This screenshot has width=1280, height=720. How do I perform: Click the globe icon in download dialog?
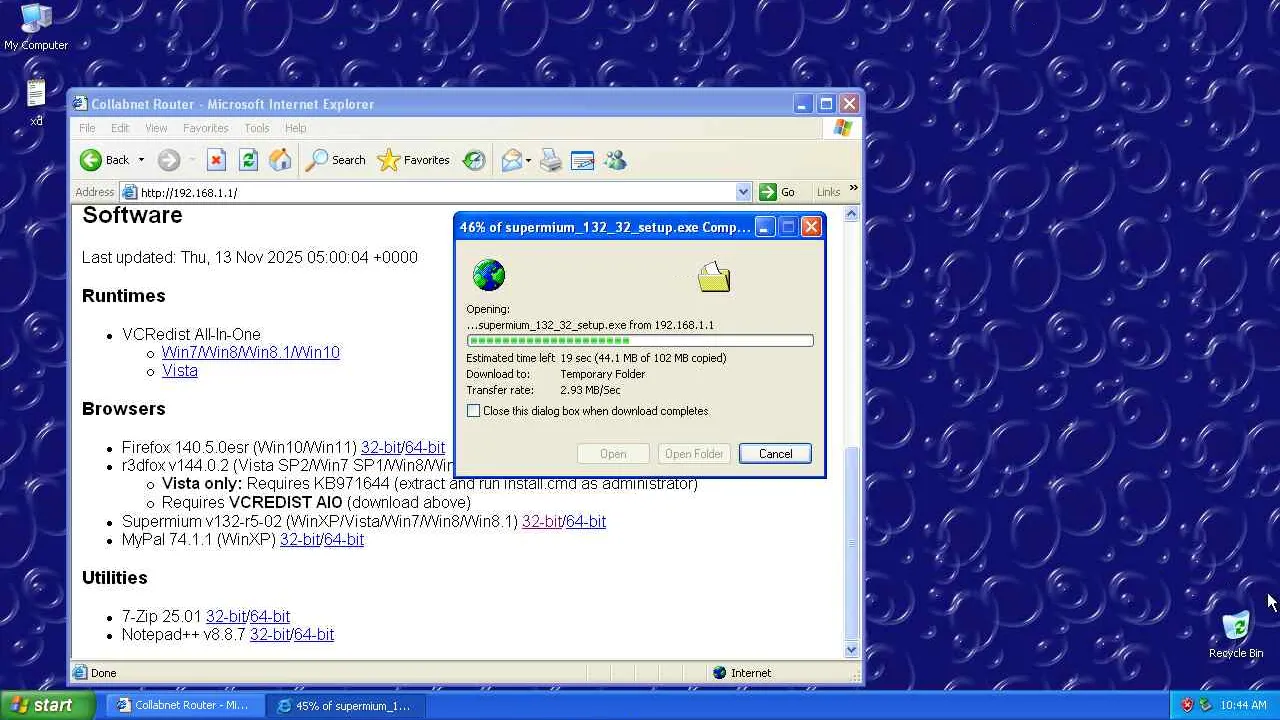[489, 275]
